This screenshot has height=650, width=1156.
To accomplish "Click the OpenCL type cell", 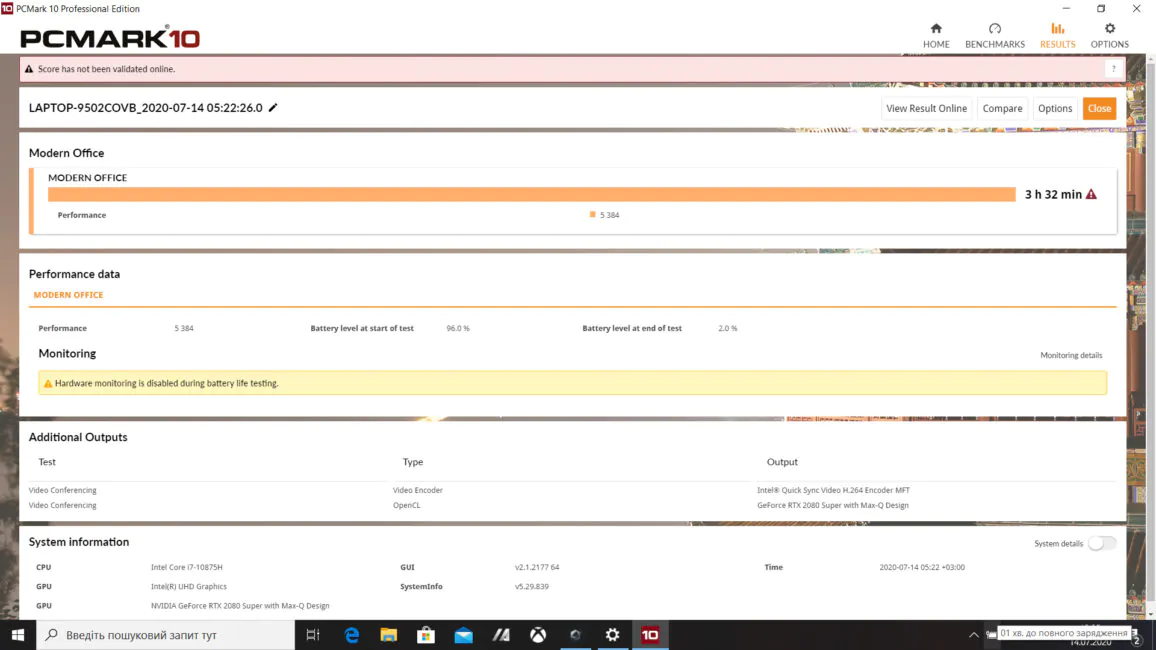I will coord(406,506).
